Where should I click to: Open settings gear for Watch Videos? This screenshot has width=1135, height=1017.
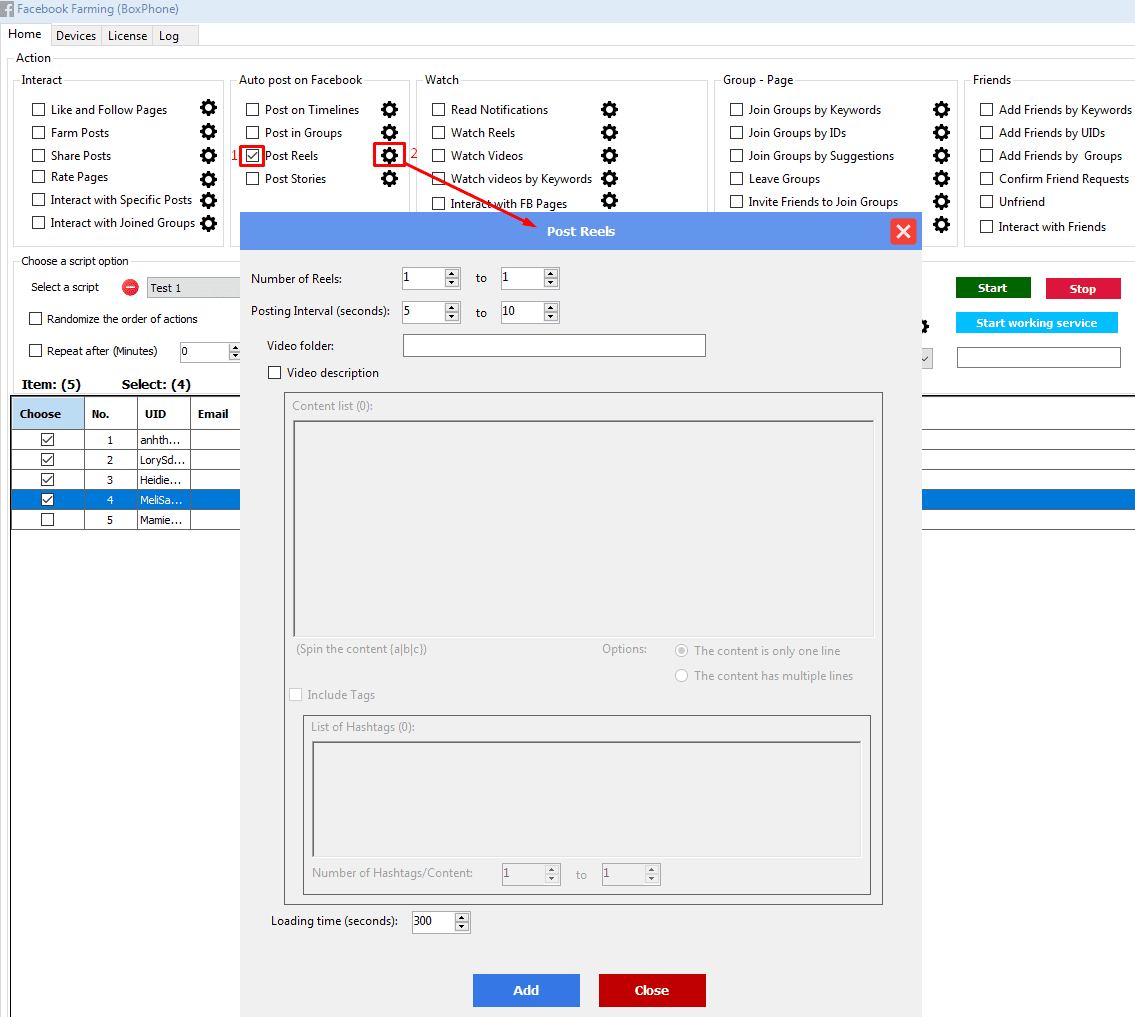609,156
